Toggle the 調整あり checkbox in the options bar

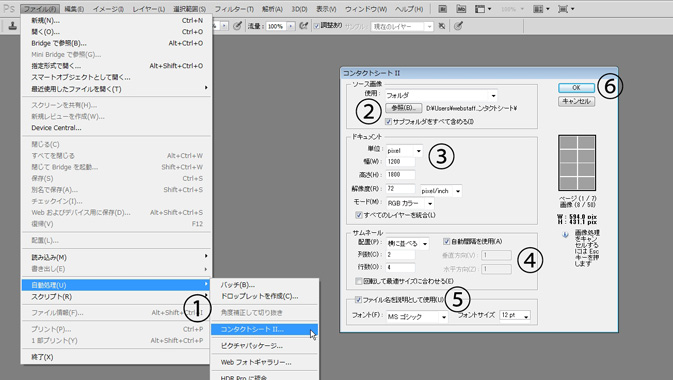point(317,26)
